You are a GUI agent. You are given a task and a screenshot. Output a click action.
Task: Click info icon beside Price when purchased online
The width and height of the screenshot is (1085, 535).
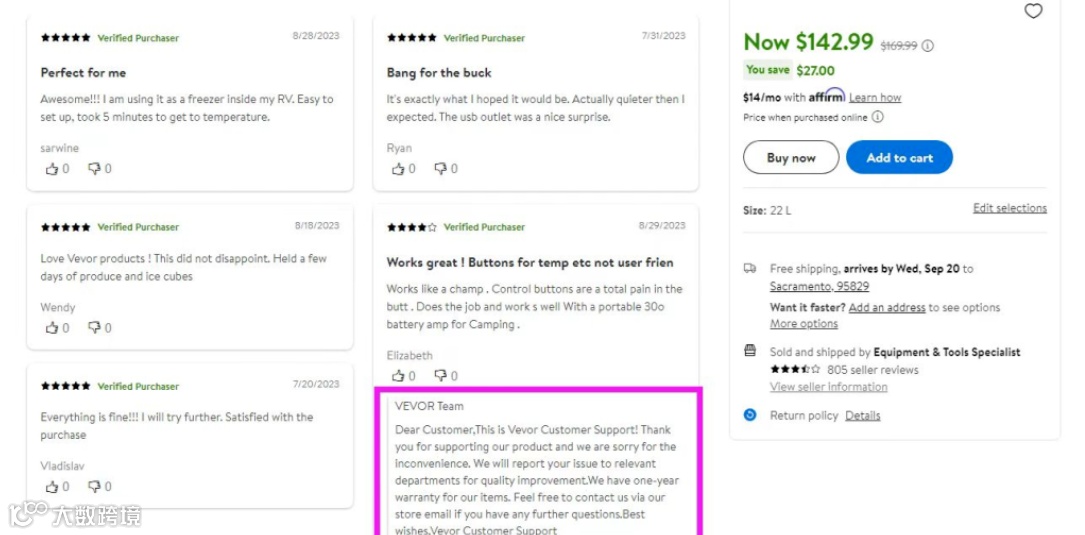[878, 117]
